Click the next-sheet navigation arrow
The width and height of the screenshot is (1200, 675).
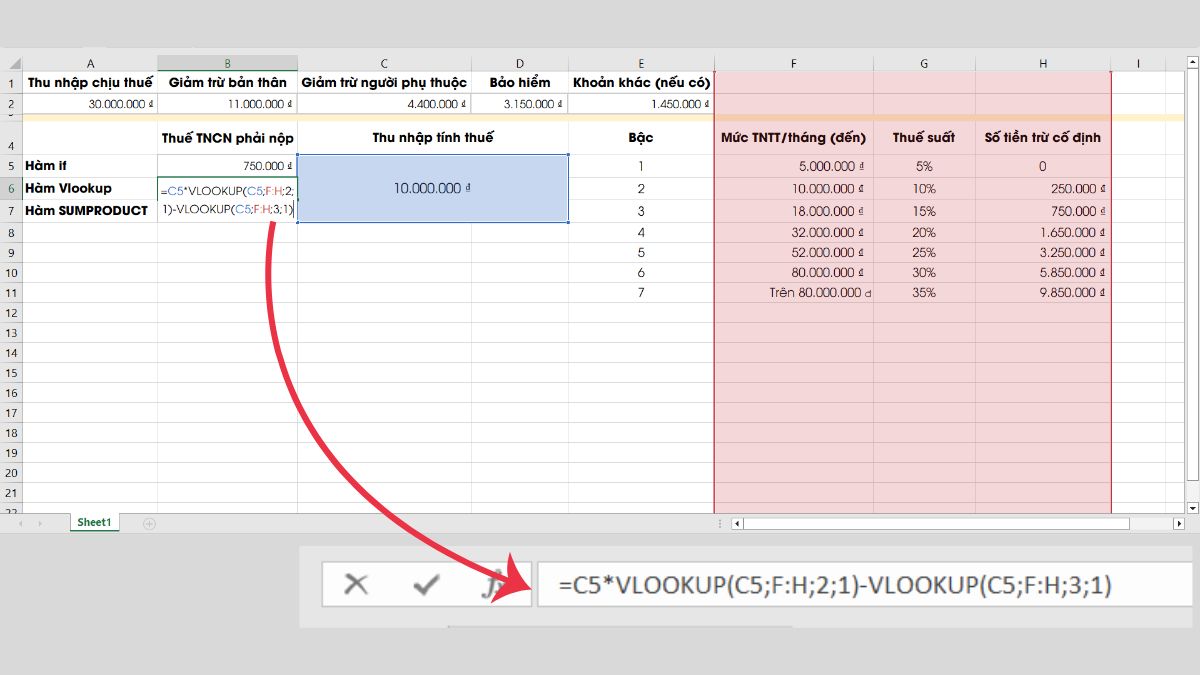coord(40,522)
